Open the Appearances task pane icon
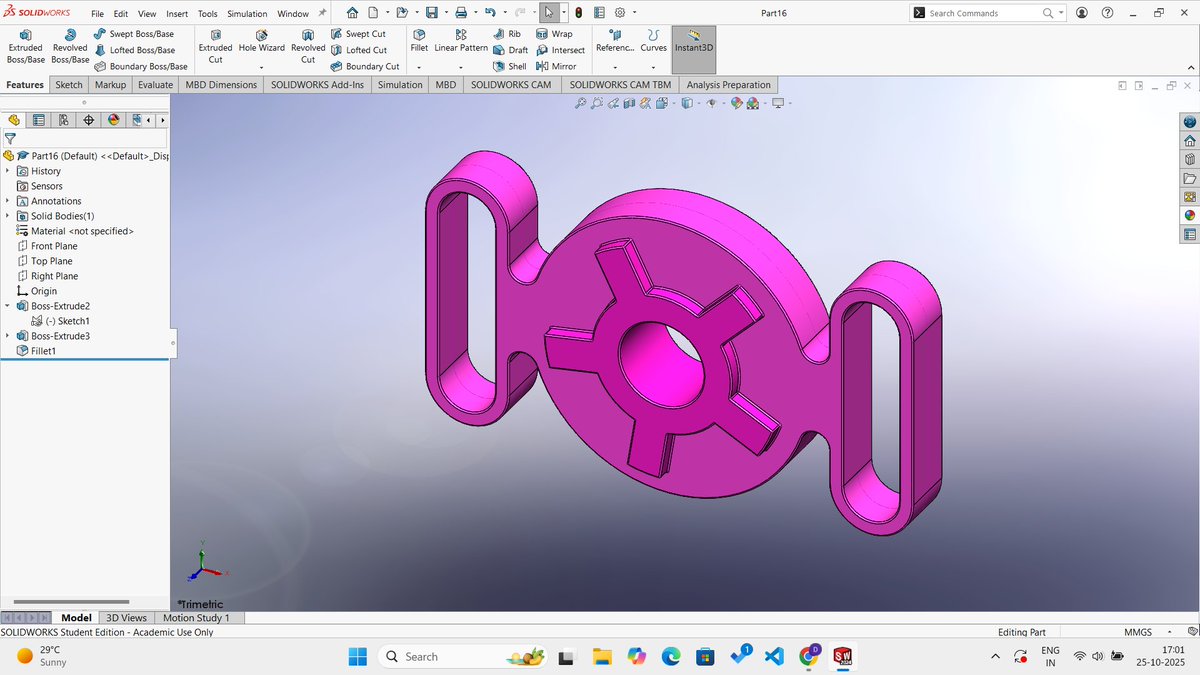The width and height of the screenshot is (1200, 675). [1190, 214]
